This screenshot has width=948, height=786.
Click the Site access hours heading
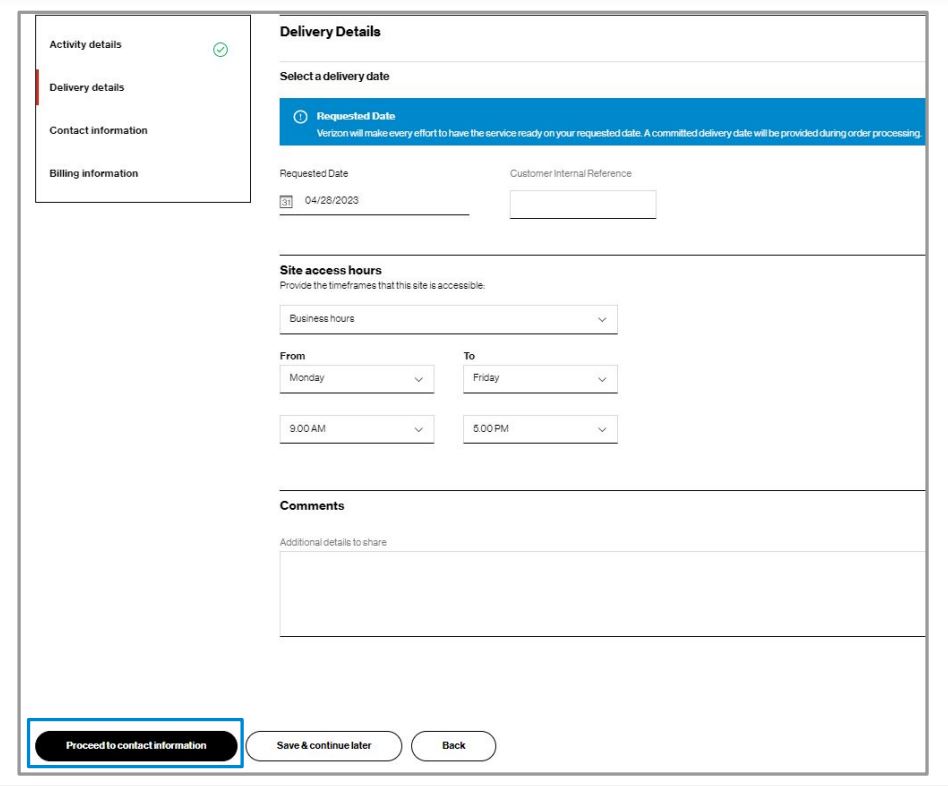click(x=331, y=270)
